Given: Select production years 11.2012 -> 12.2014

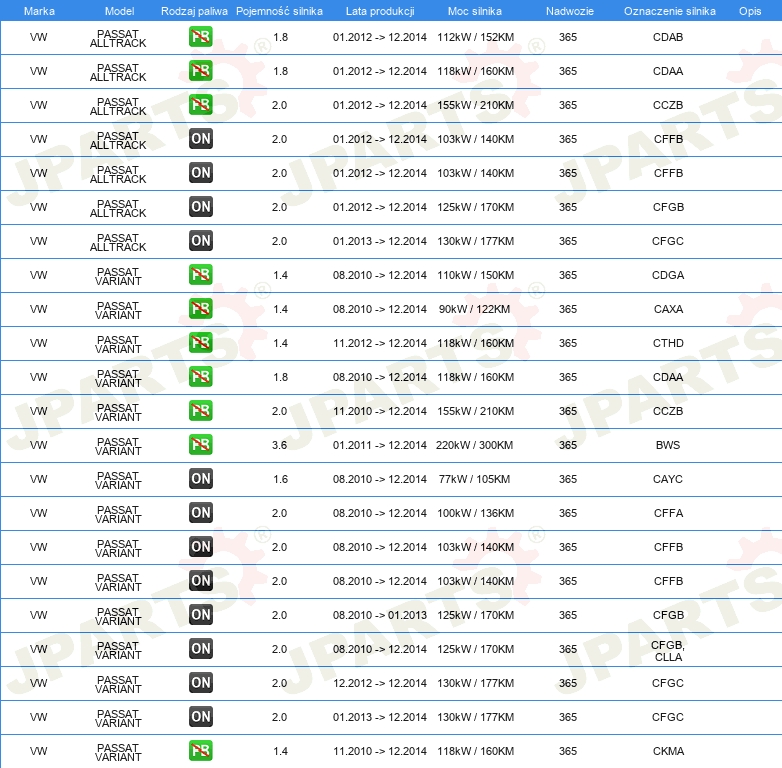Looking at the screenshot, I should [380, 343].
